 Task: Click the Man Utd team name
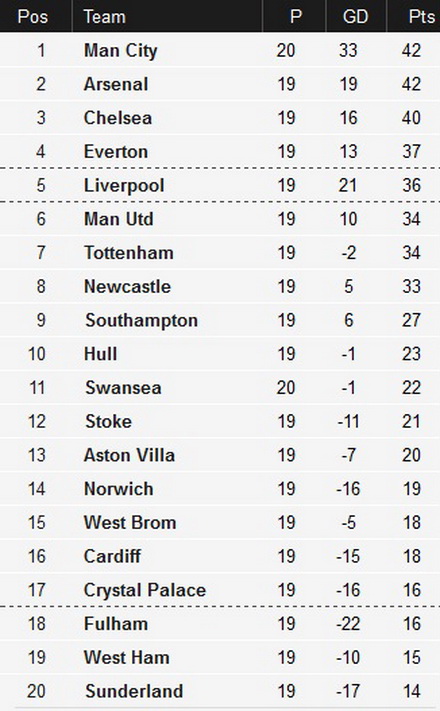pyautogui.click(x=118, y=219)
